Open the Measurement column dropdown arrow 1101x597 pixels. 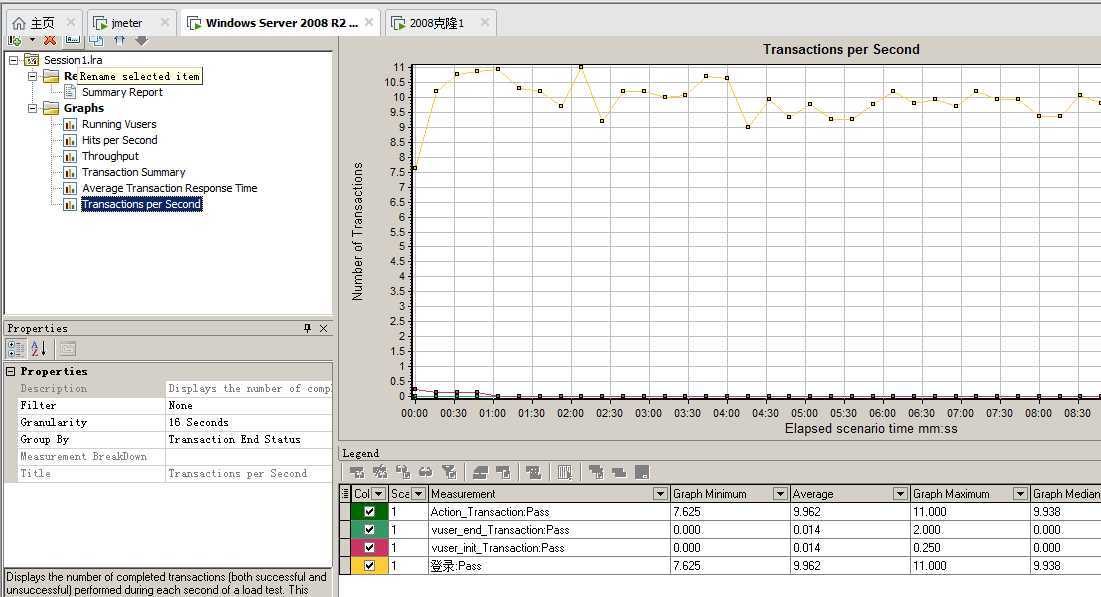pyautogui.click(x=660, y=494)
